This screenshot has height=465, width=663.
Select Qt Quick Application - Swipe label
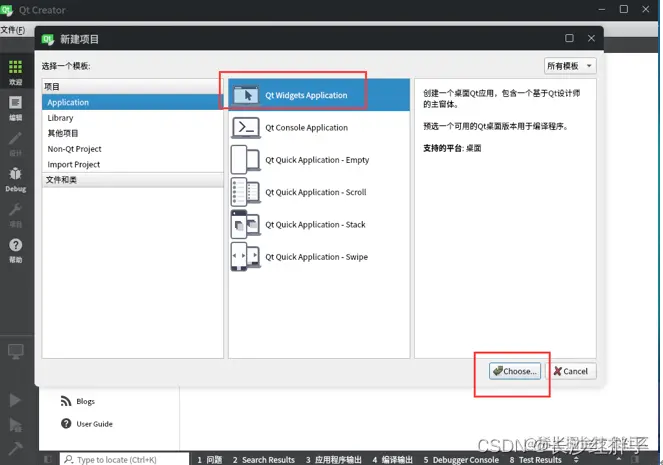[317, 257]
